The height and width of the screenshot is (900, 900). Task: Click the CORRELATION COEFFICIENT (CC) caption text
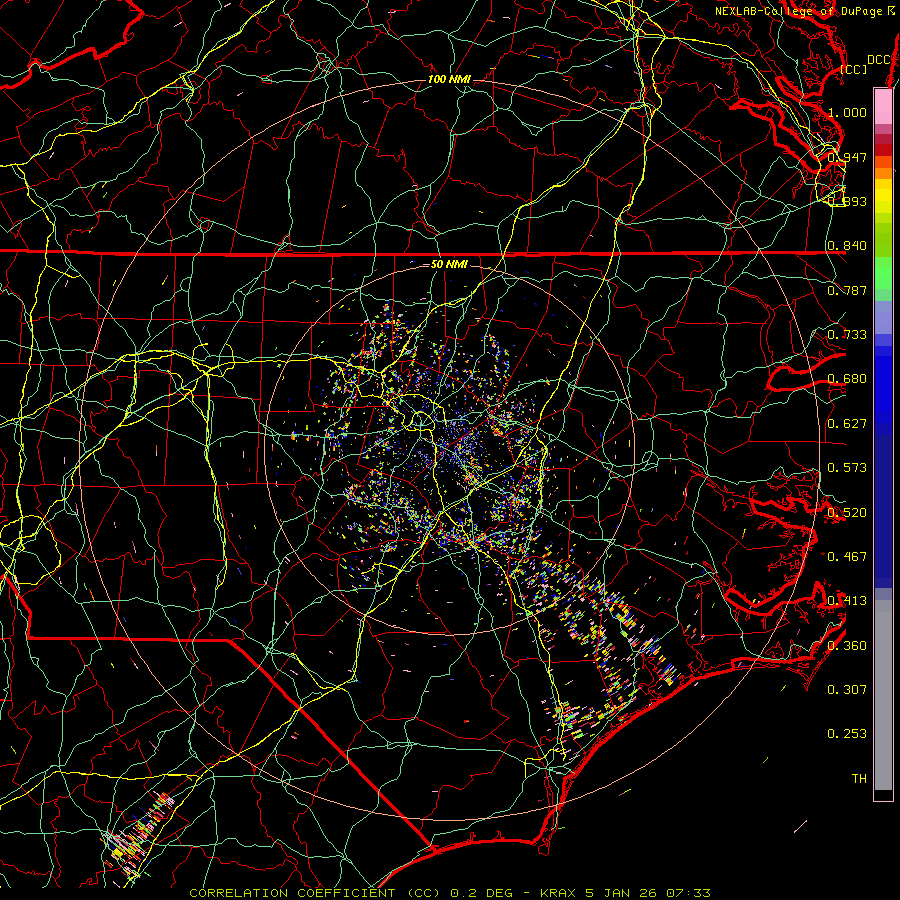pos(315,893)
